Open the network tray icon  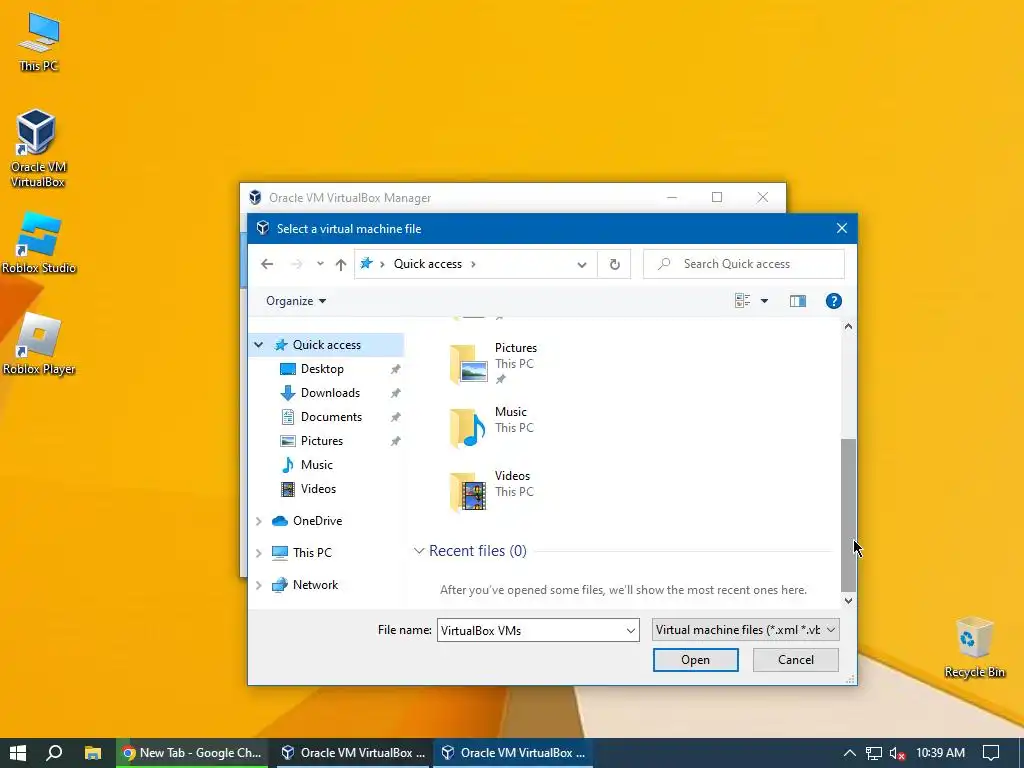873,753
